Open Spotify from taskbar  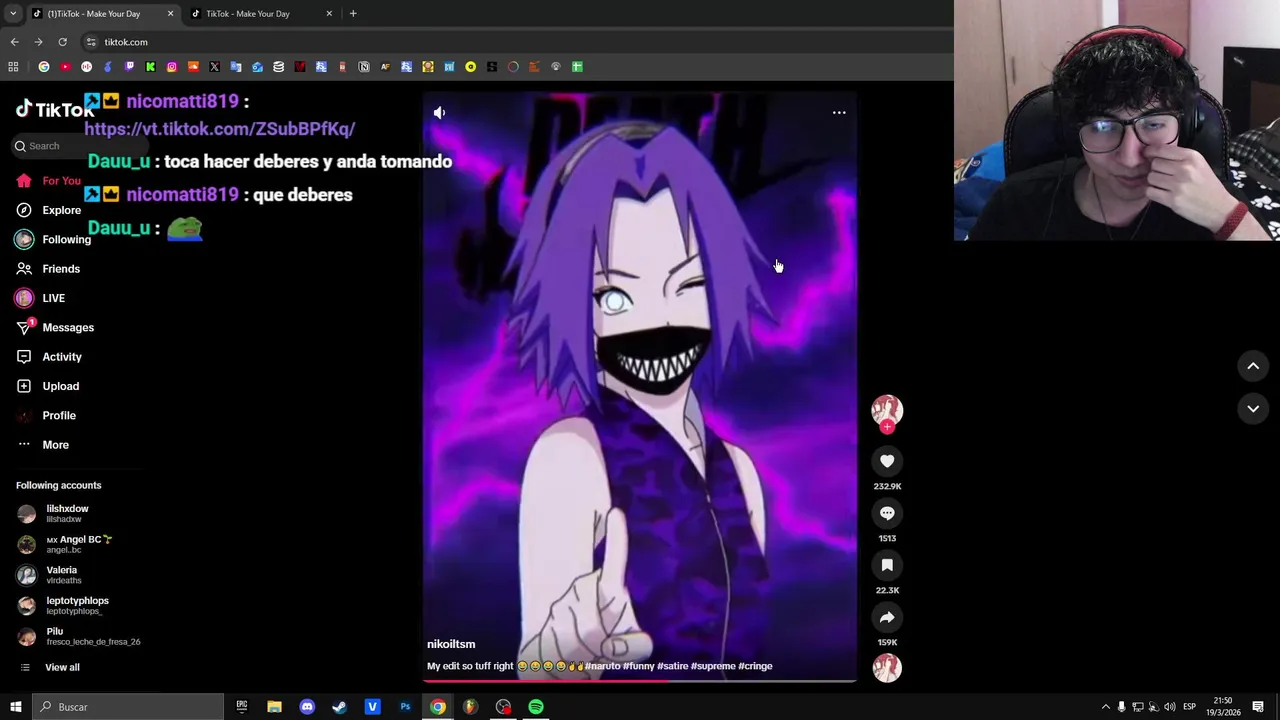pos(536,707)
